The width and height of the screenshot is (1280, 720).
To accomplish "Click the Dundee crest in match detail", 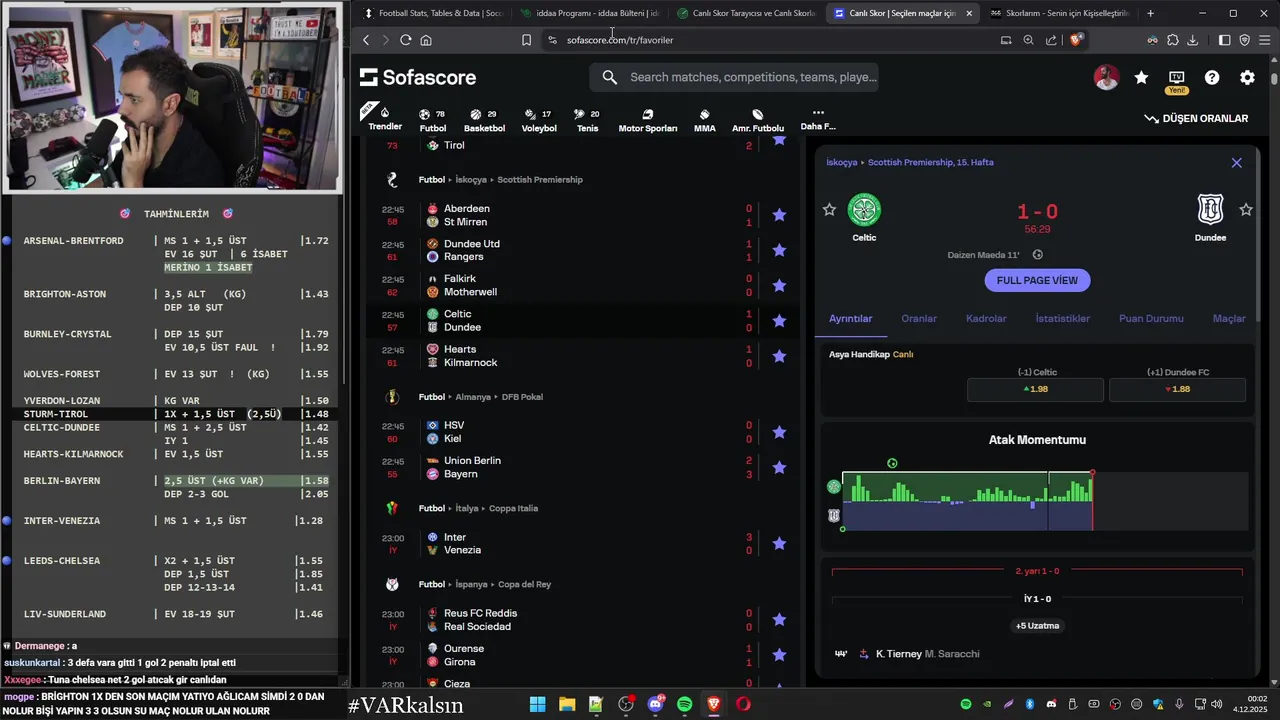I will tap(1210, 209).
